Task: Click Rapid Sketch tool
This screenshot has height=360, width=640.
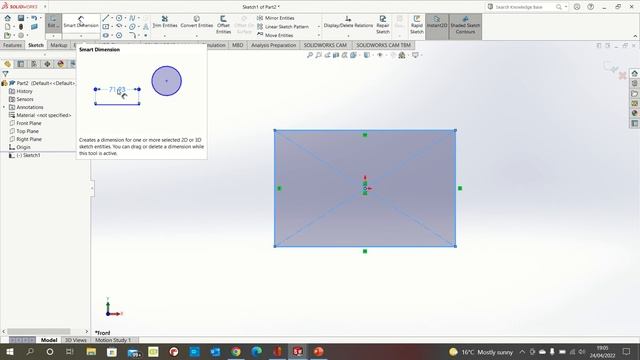Action: tap(417, 24)
